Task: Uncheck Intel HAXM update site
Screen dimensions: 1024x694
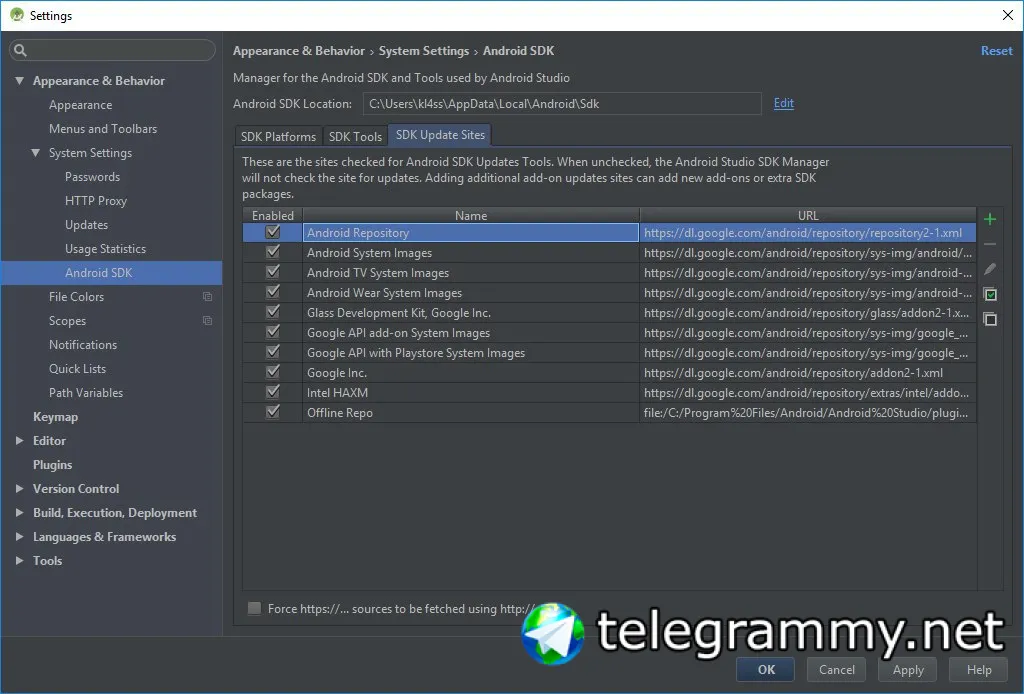Action: 273,392
